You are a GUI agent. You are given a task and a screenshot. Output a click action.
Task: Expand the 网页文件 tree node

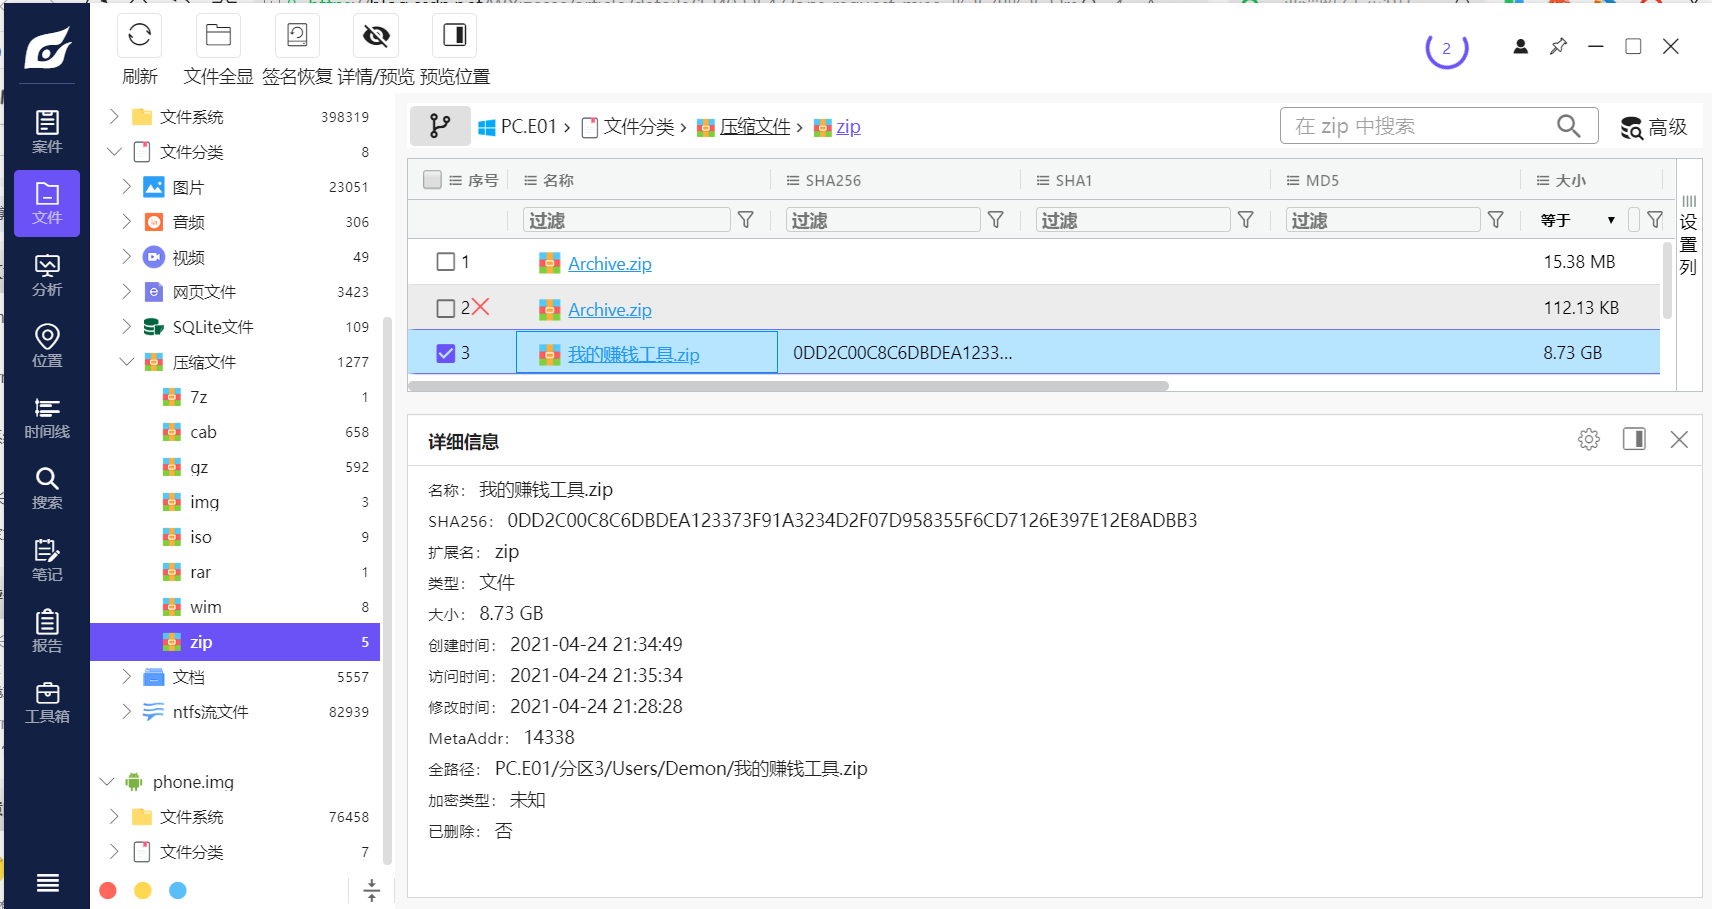coord(126,292)
